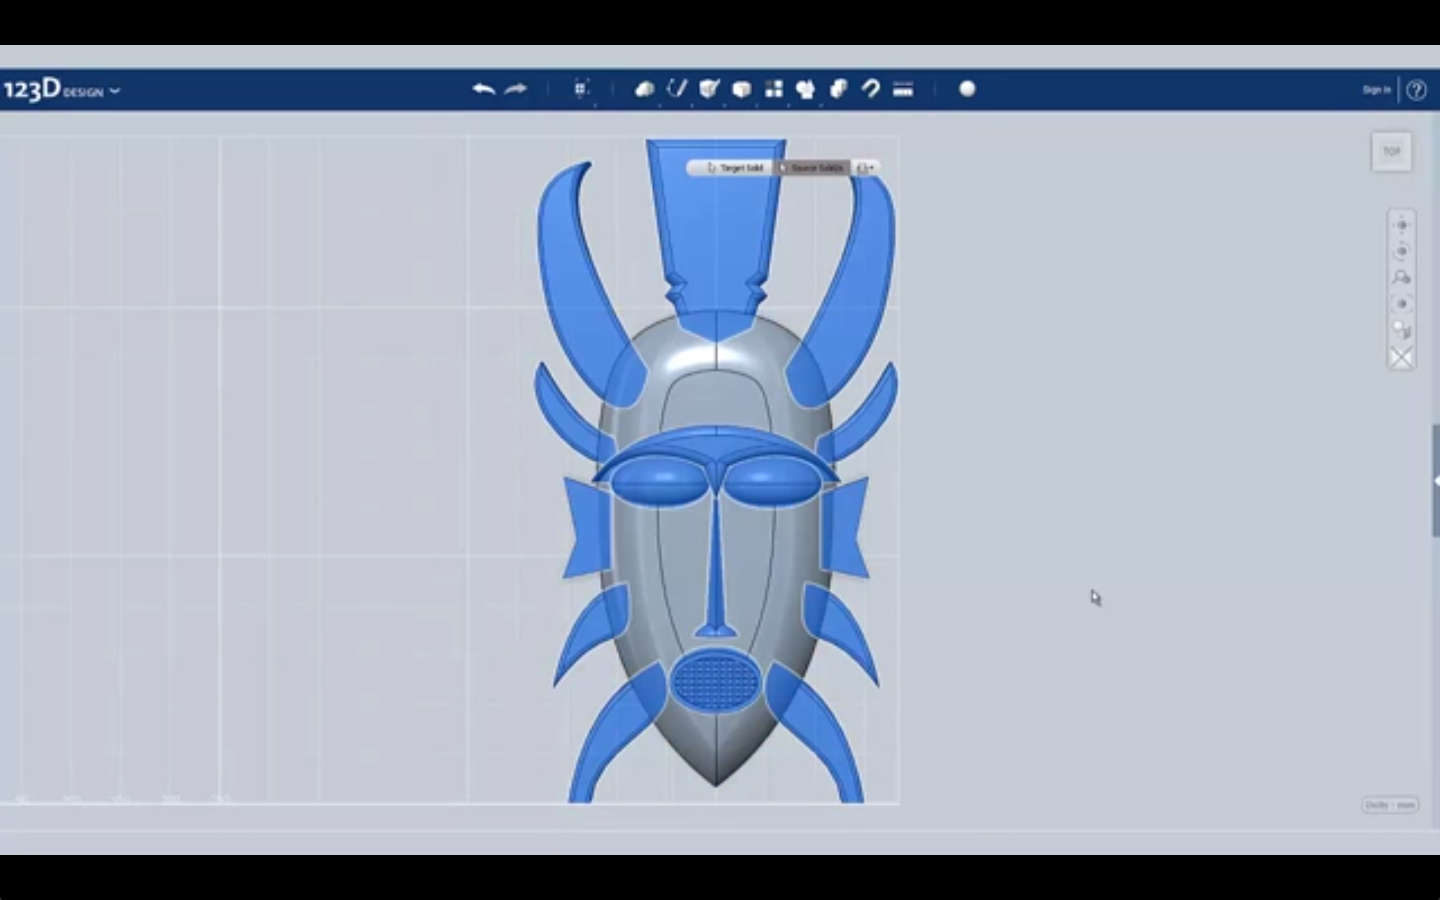Open the Grouping tool menu

click(x=806, y=89)
